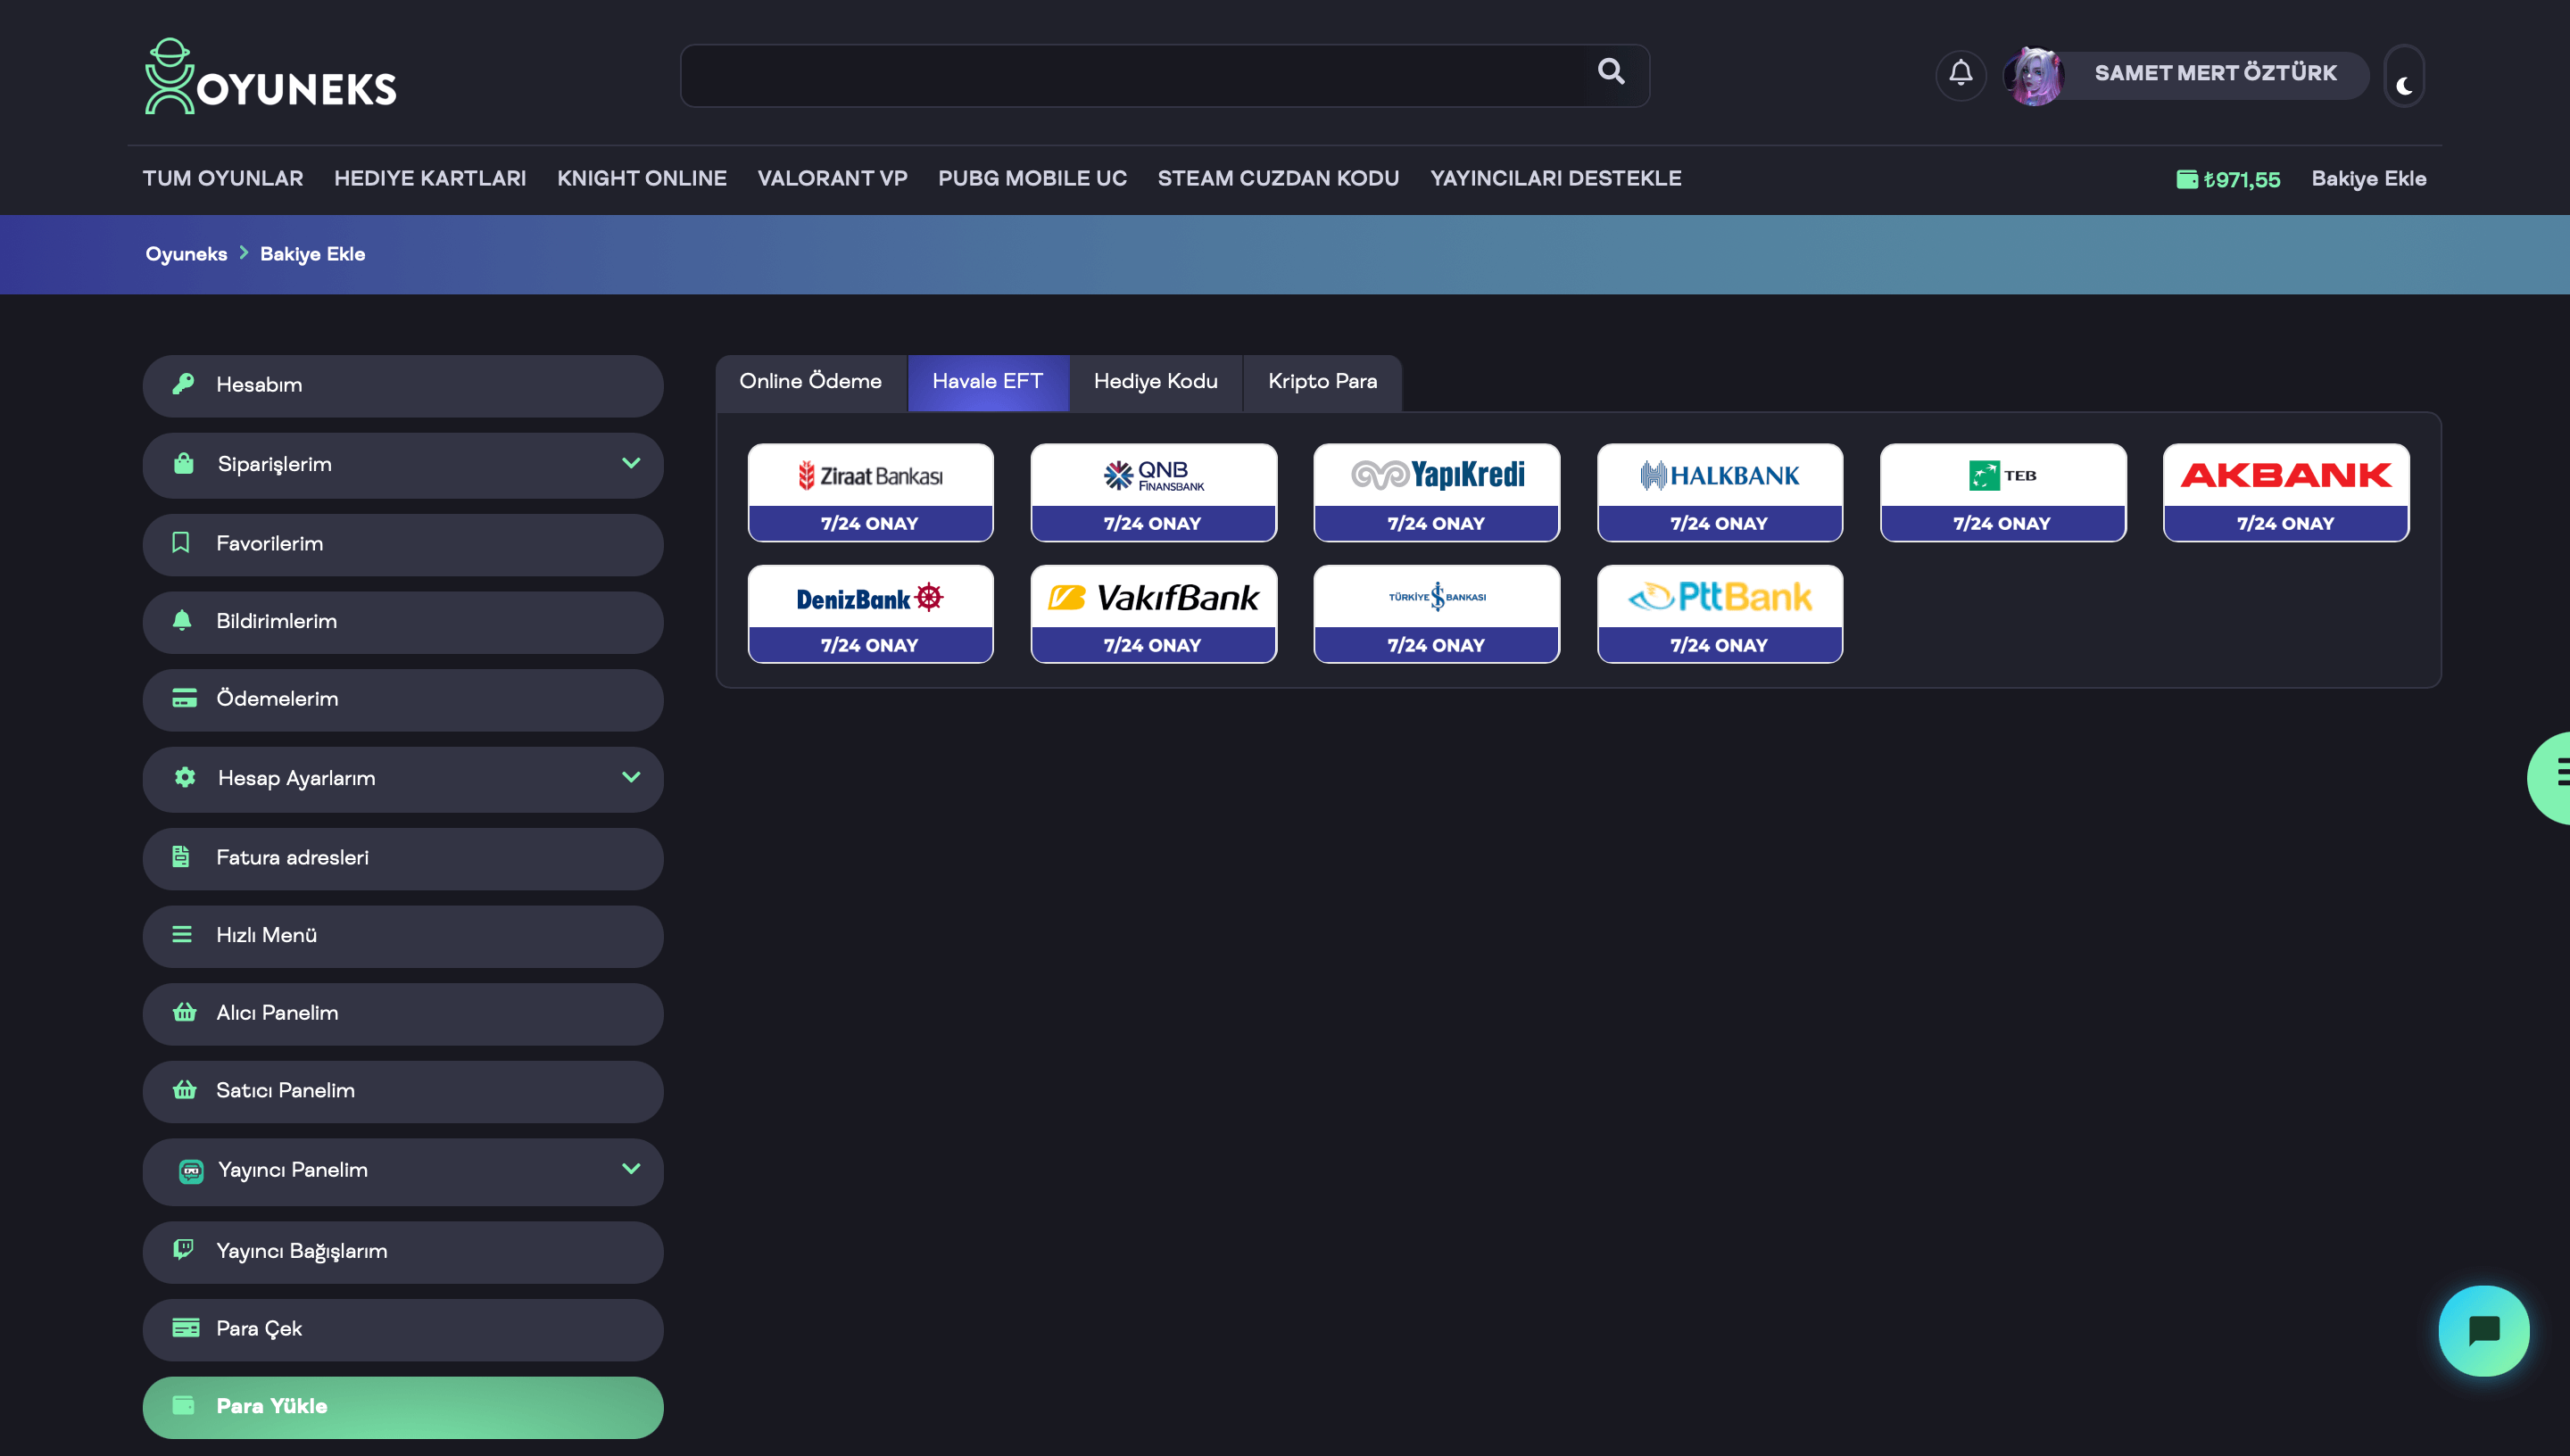Select TEB bank card

coord(2002,493)
